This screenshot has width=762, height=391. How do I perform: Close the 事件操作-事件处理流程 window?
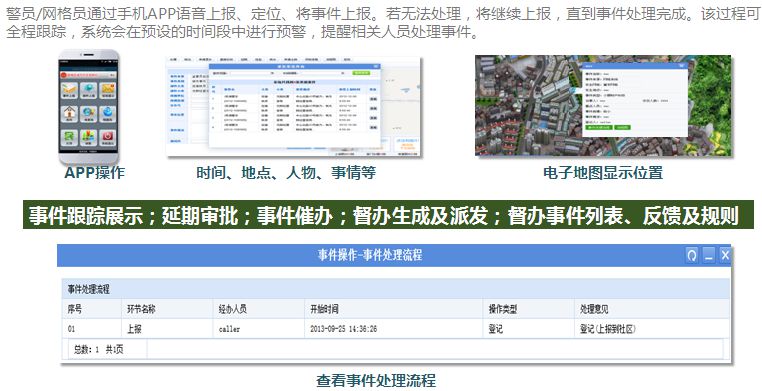(725, 255)
